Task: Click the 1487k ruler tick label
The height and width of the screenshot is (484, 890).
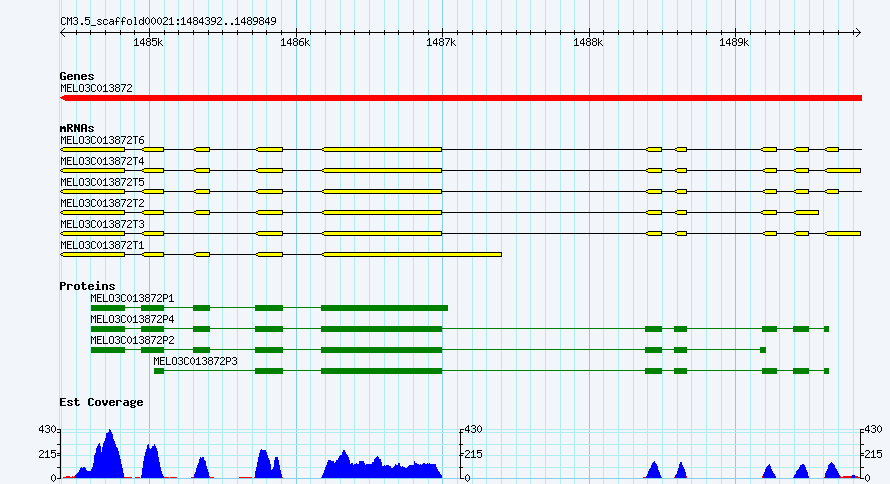Action: (x=441, y=43)
